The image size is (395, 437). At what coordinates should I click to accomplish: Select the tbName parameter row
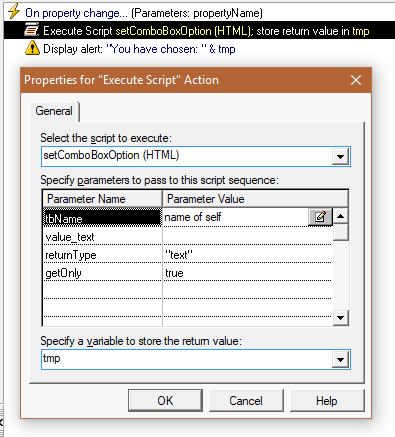(x=102, y=218)
